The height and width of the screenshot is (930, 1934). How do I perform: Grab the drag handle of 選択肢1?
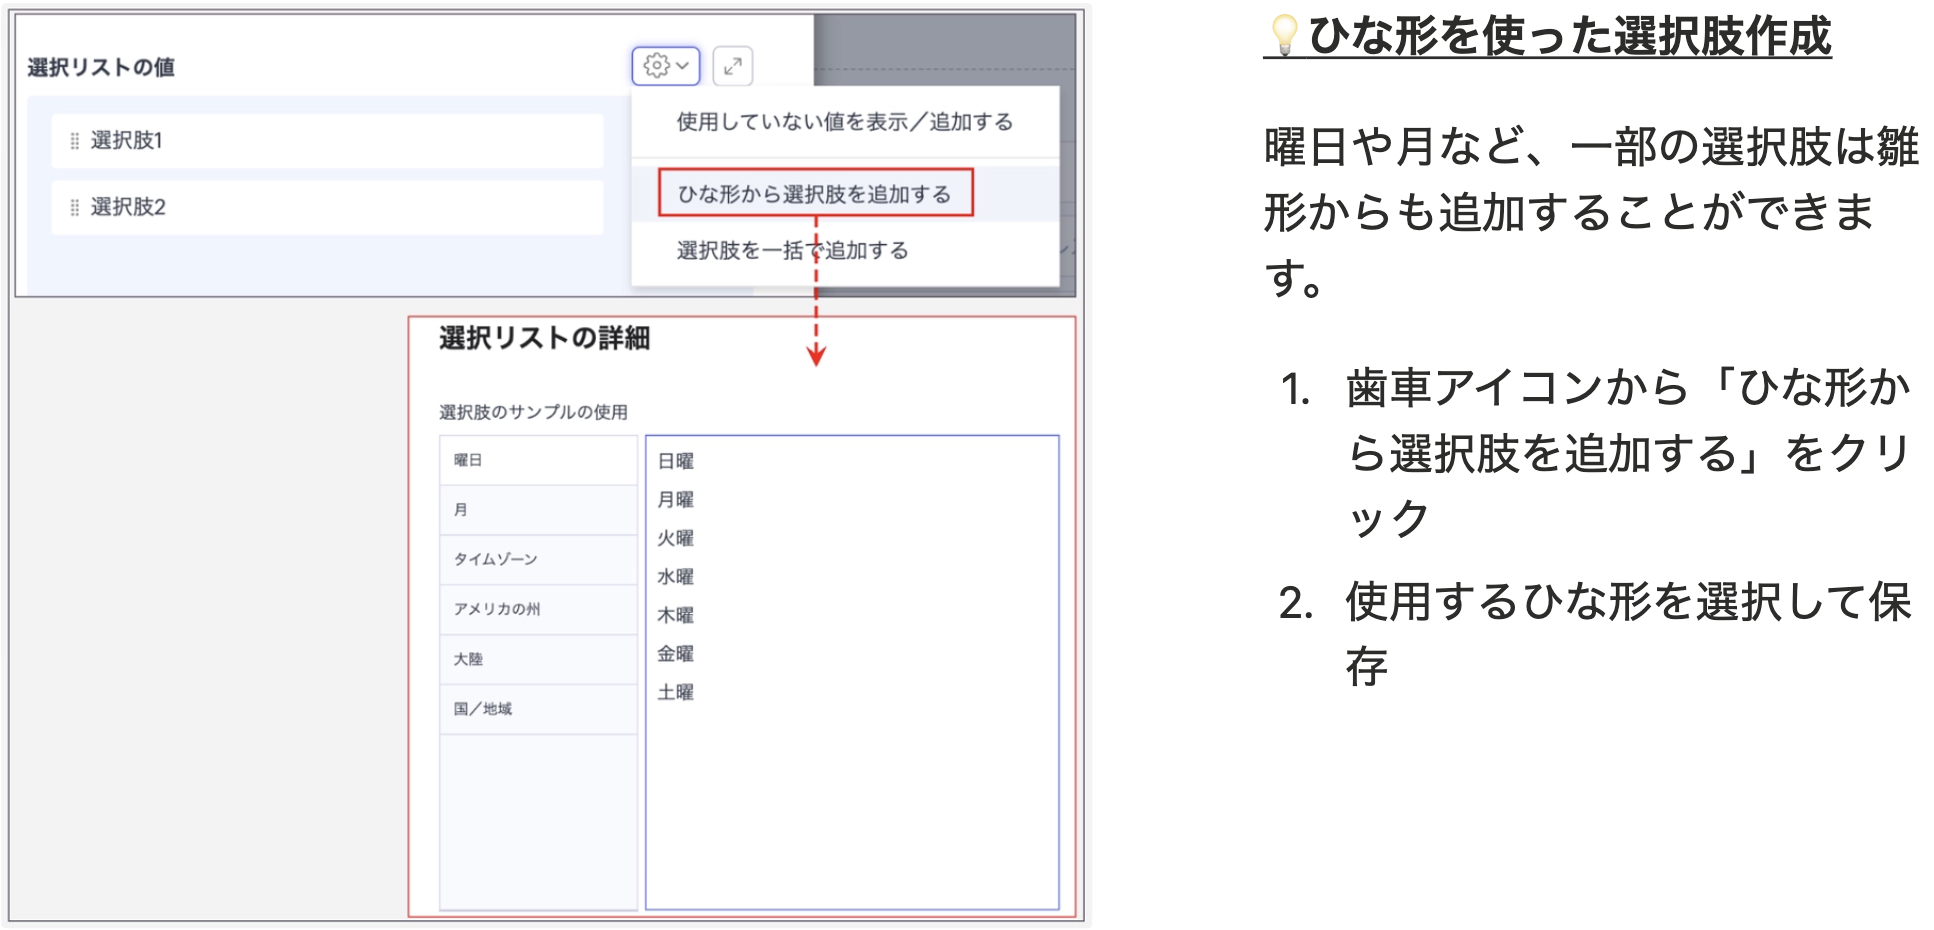[74, 141]
